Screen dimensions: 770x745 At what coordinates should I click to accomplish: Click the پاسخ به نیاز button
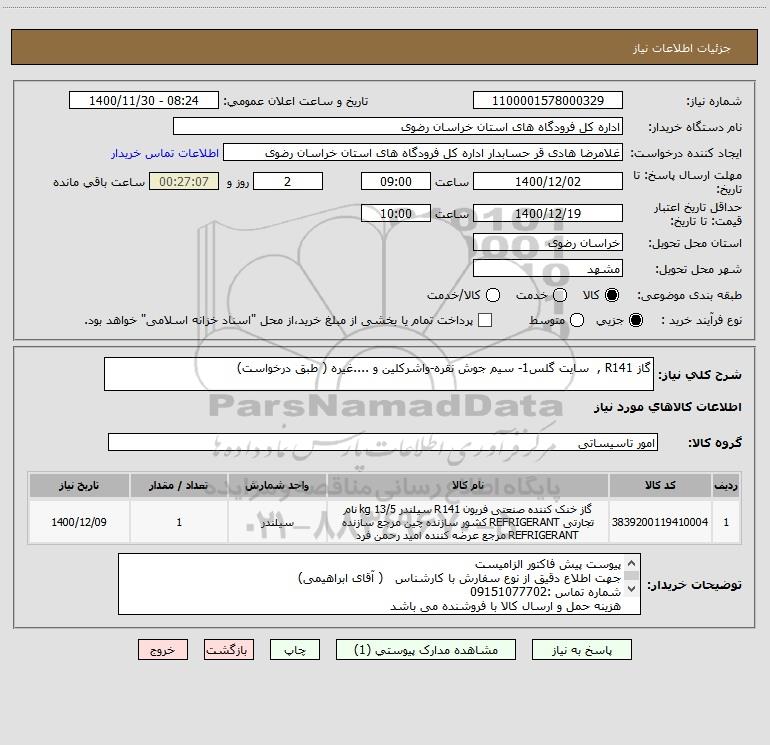[x=581, y=650]
